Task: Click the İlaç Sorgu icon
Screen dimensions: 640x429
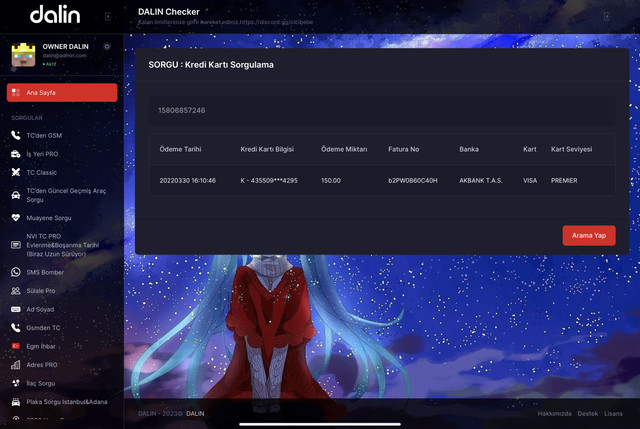Action: point(15,383)
